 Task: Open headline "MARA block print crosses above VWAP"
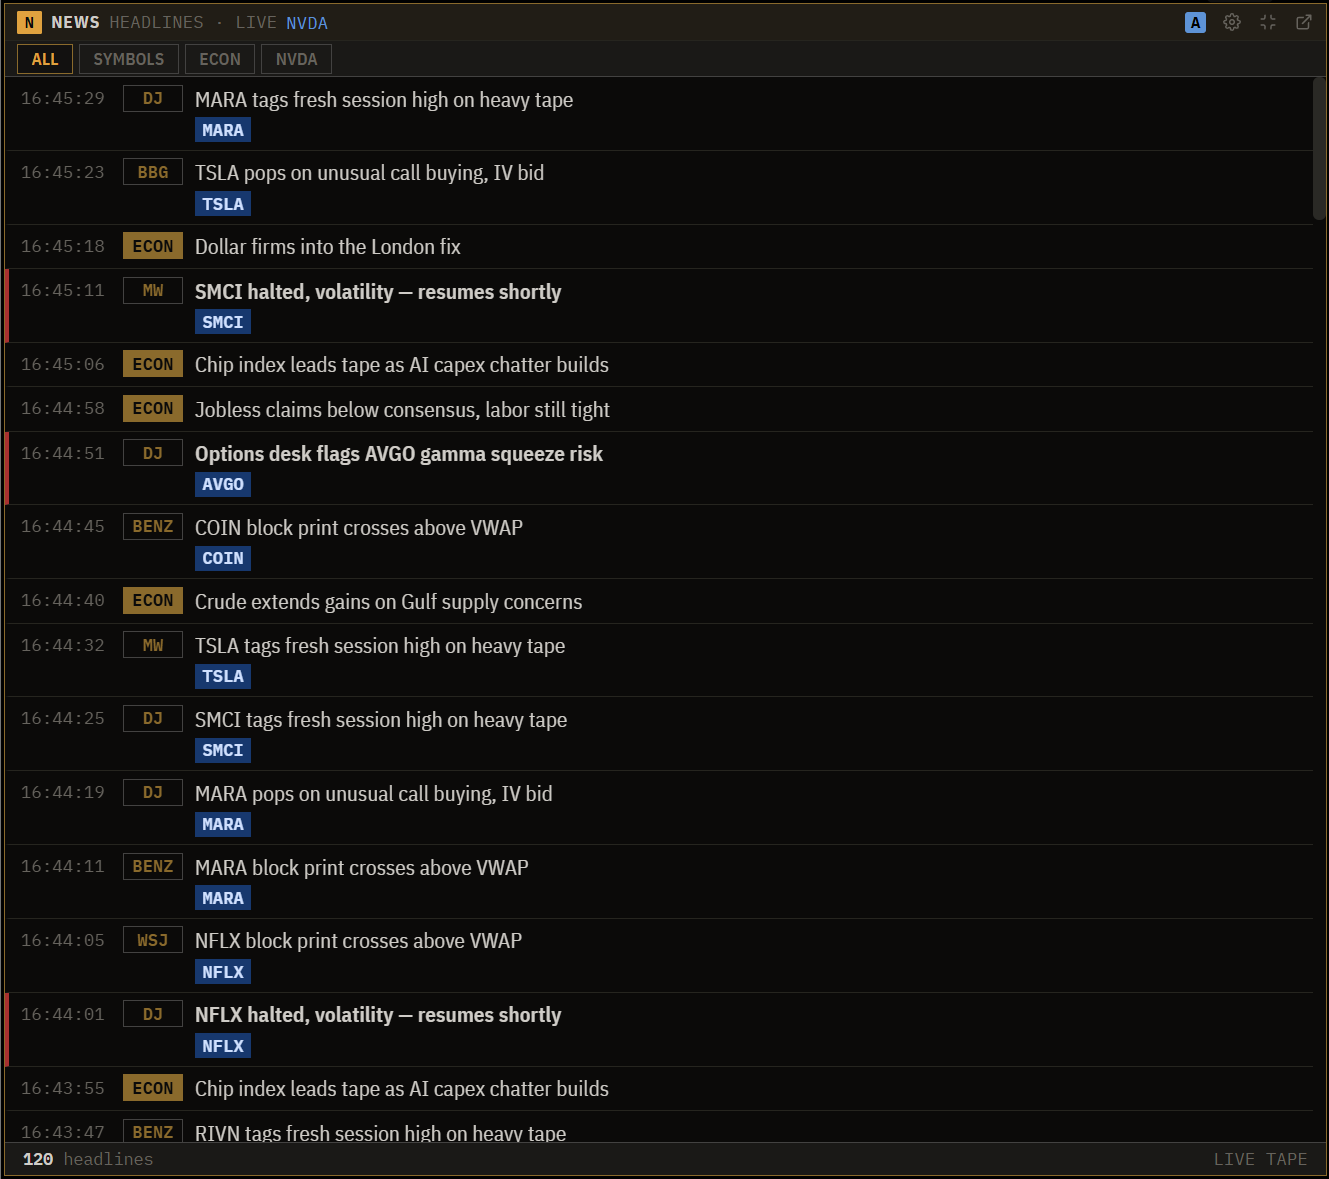pyautogui.click(x=362, y=868)
